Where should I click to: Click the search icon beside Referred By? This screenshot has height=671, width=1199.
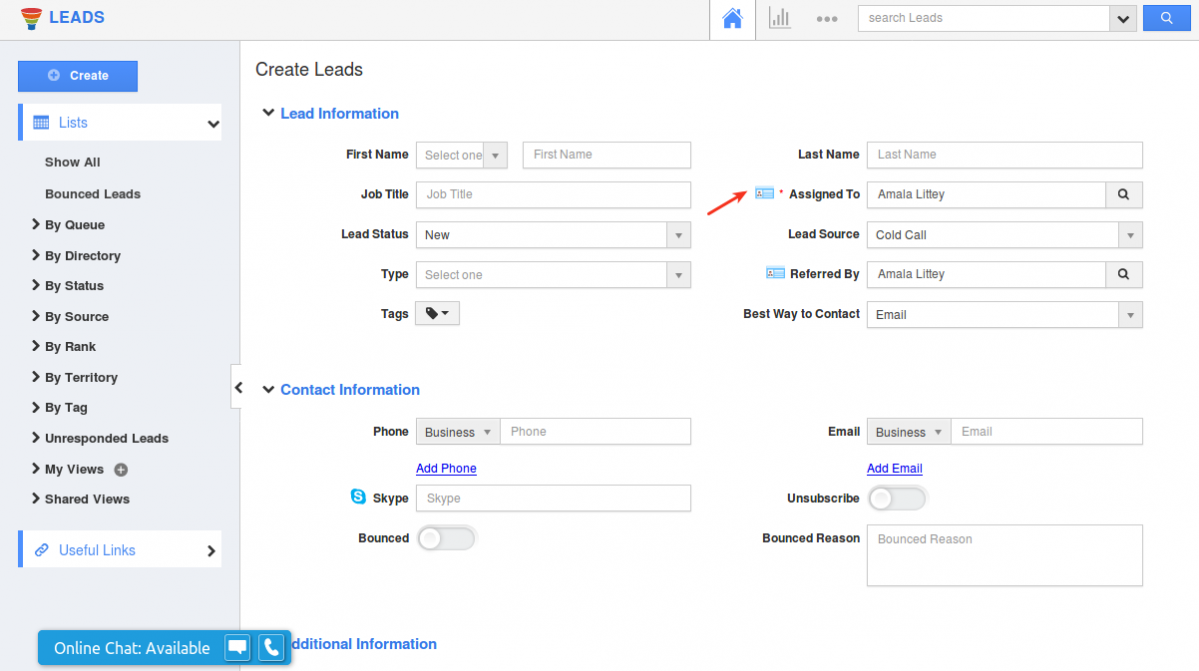(x=1123, y=274)
